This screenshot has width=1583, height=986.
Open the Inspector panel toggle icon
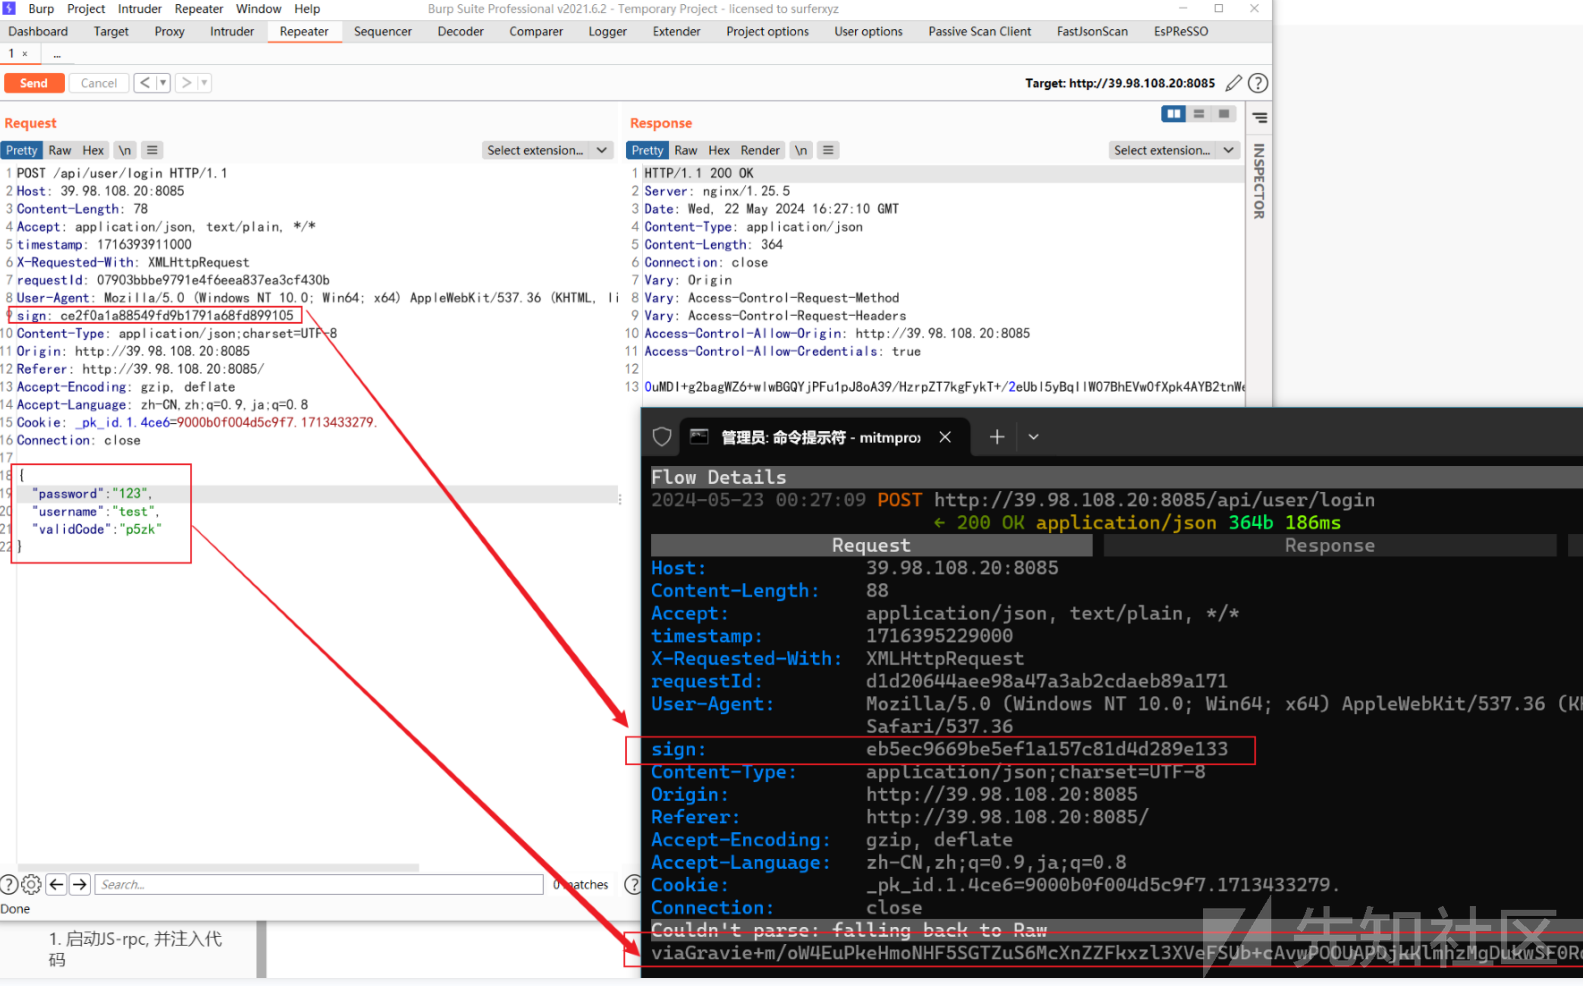pos(1260,118)
